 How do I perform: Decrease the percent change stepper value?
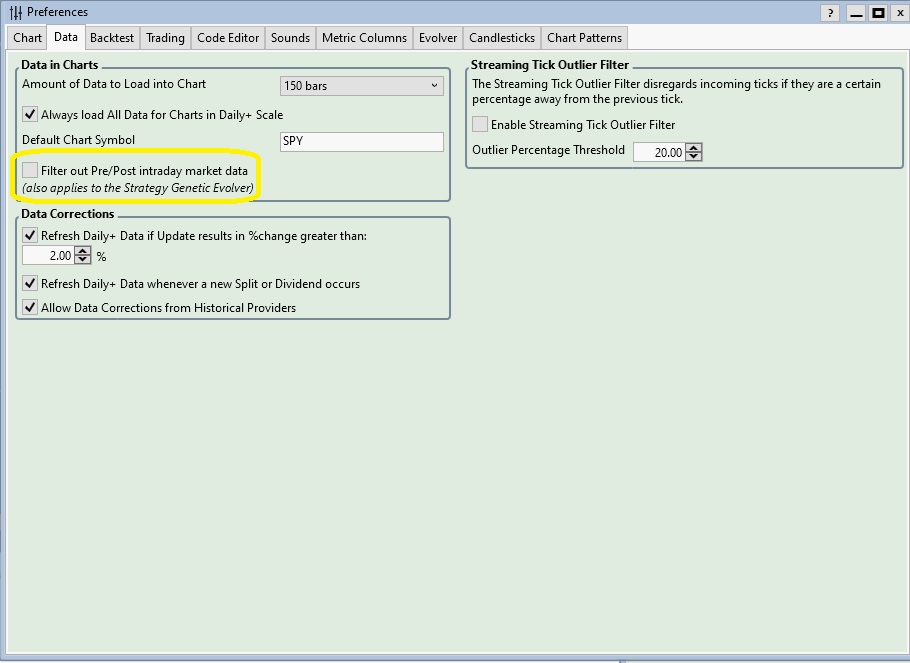tap(83, 260)
